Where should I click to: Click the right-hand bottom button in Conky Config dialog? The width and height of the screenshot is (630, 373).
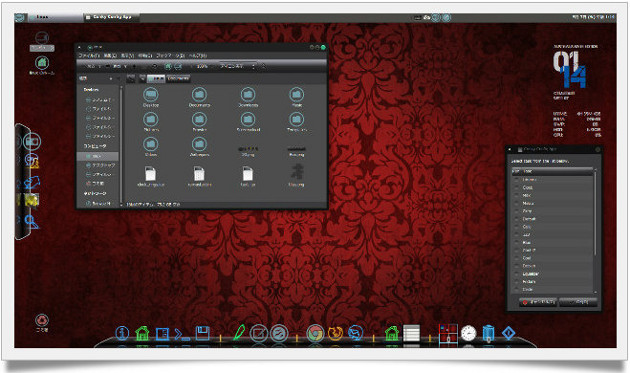578,302
